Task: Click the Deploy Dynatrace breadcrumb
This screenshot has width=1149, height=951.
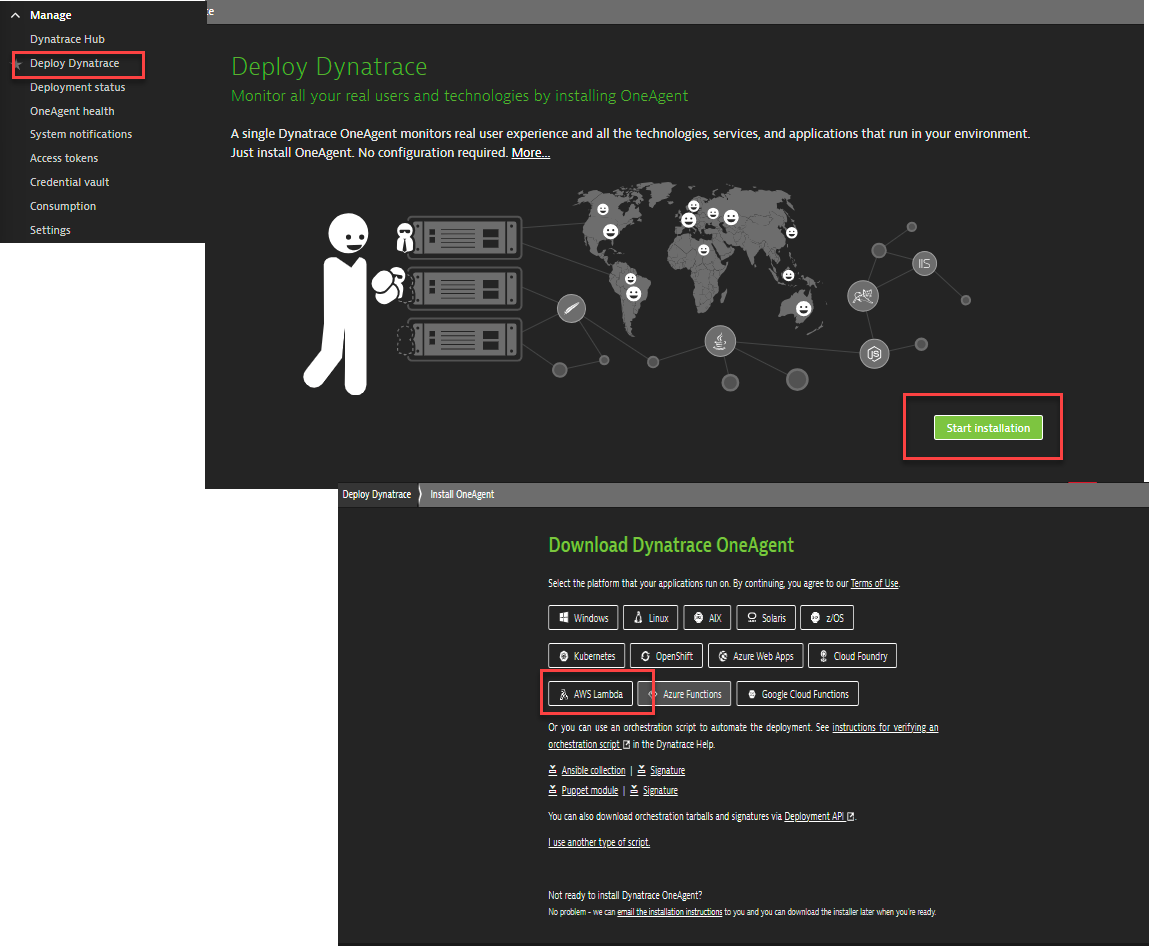Action: point(376,495)
